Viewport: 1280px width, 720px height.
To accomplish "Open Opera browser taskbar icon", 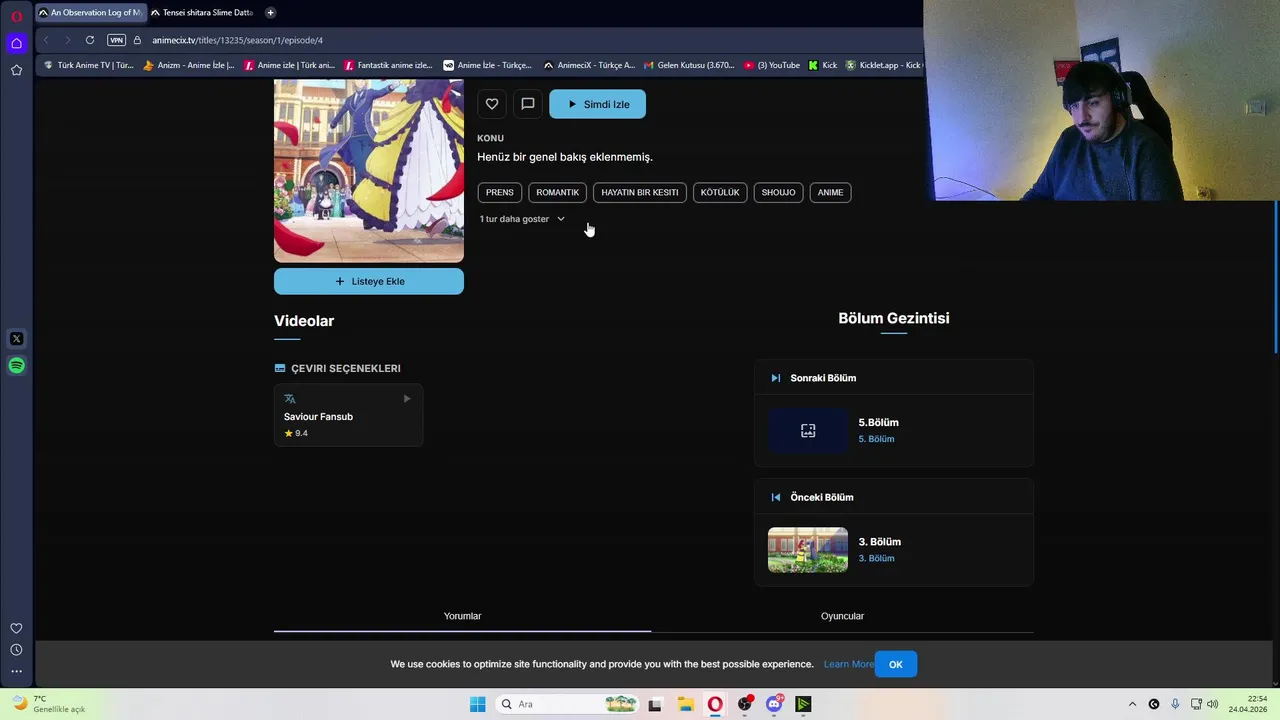I will pos(715,704).
